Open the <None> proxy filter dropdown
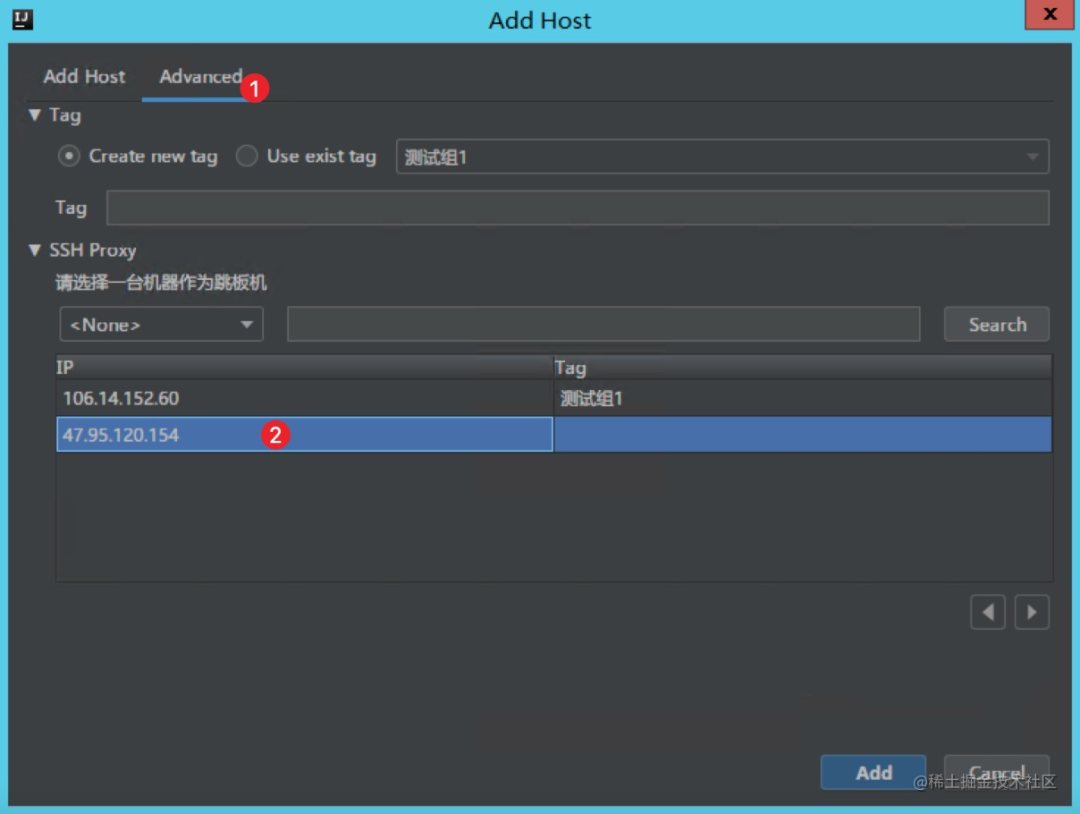Screen dimensions: 1080x814 click(161, 324)
